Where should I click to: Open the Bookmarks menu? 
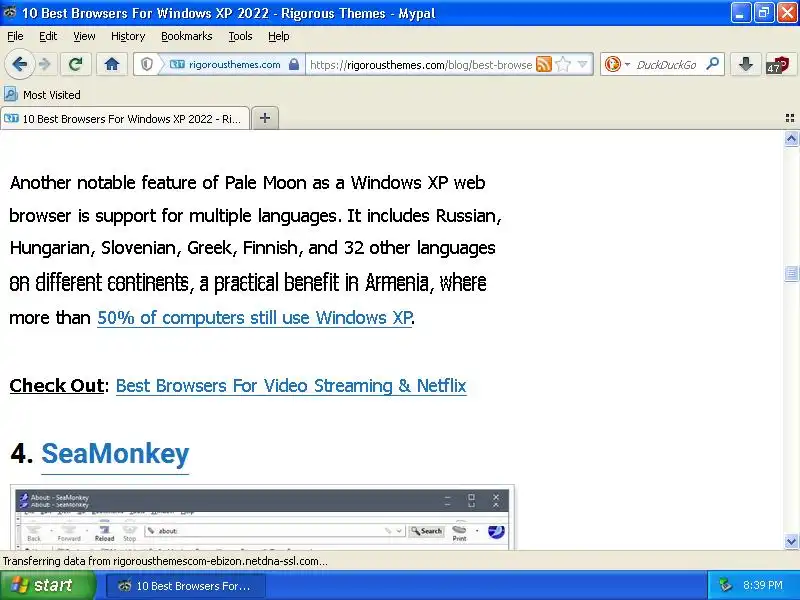187,36
